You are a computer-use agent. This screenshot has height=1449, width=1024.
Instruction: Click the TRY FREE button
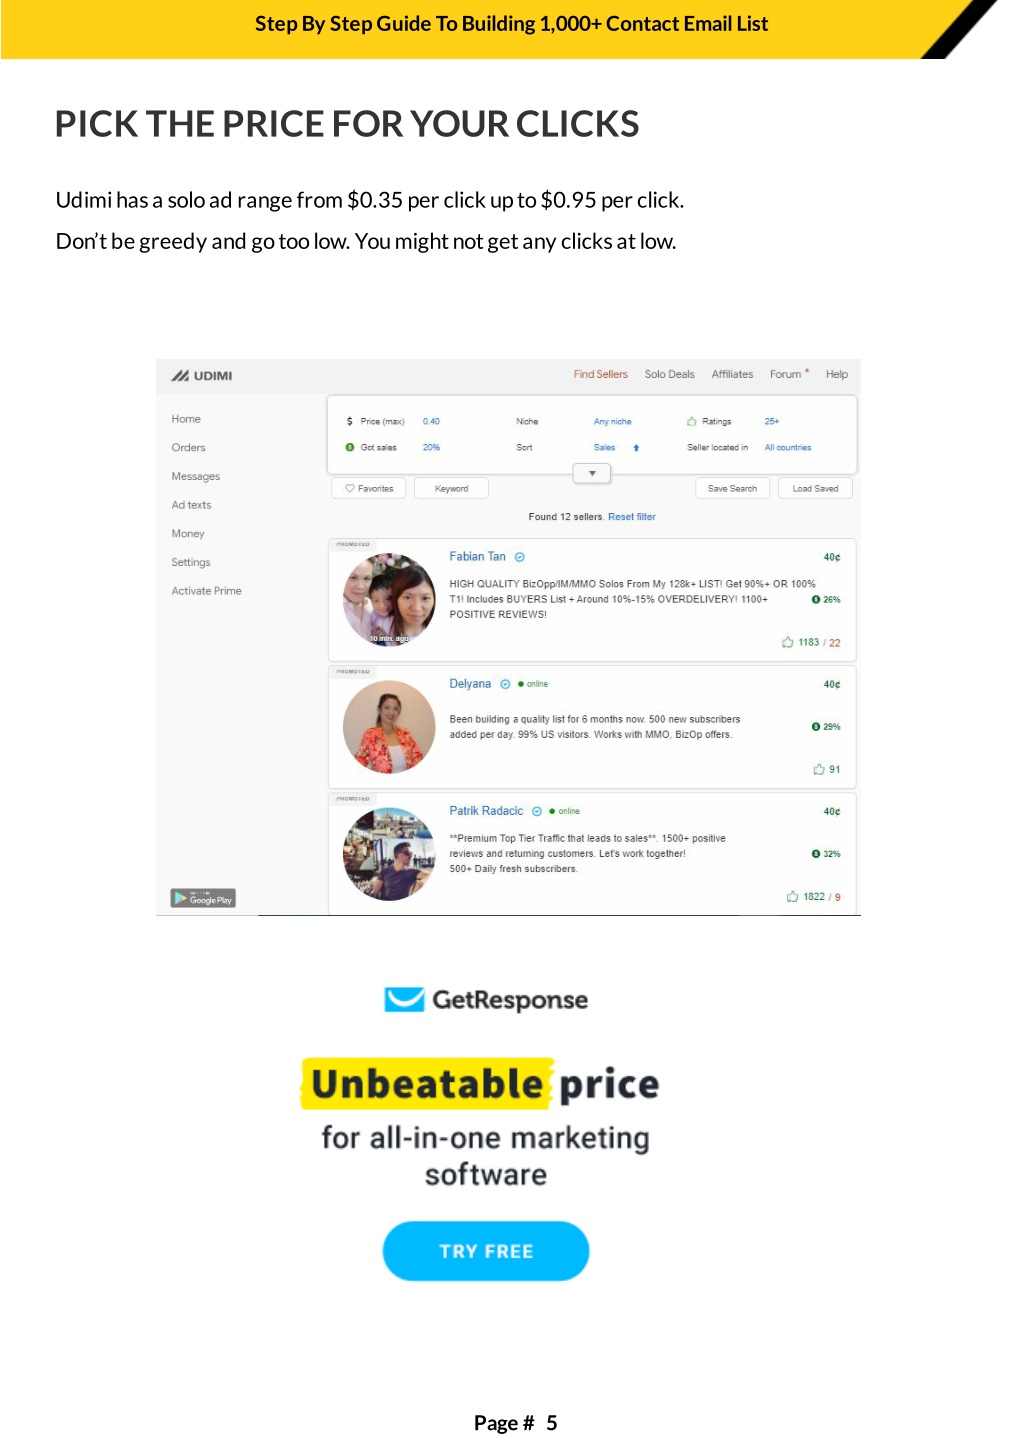(x=486, y=1251)
